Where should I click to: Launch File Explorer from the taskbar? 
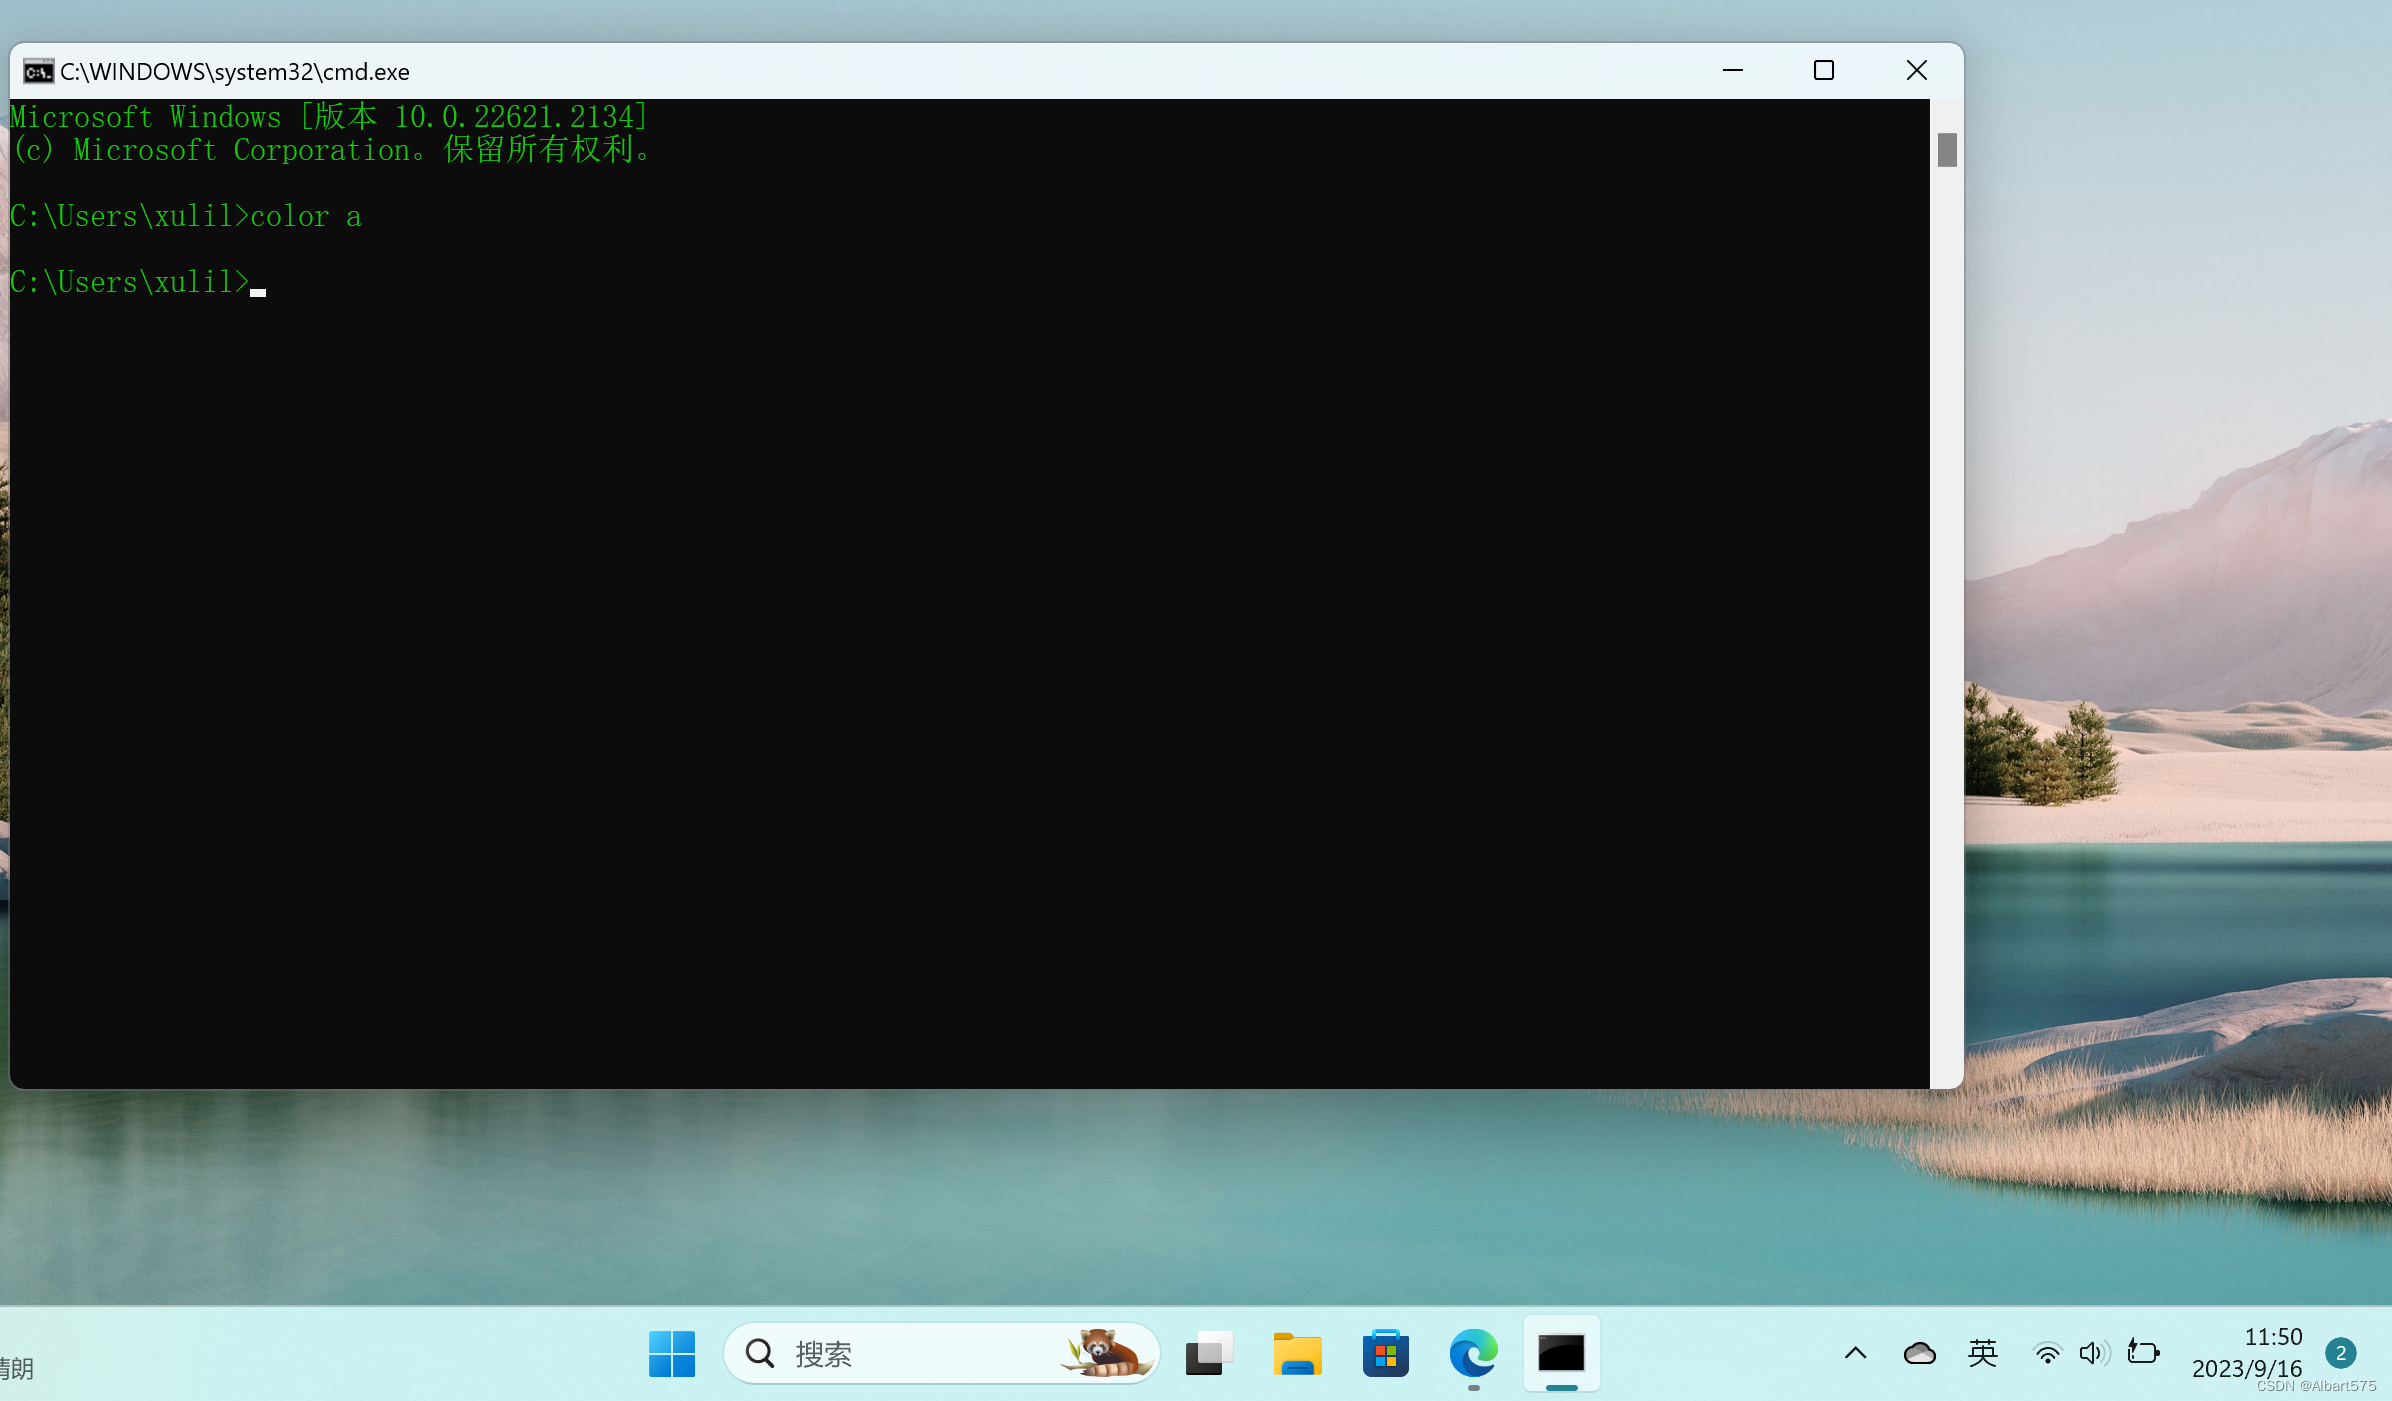pyautogui.click(x=1297, y=1353)
